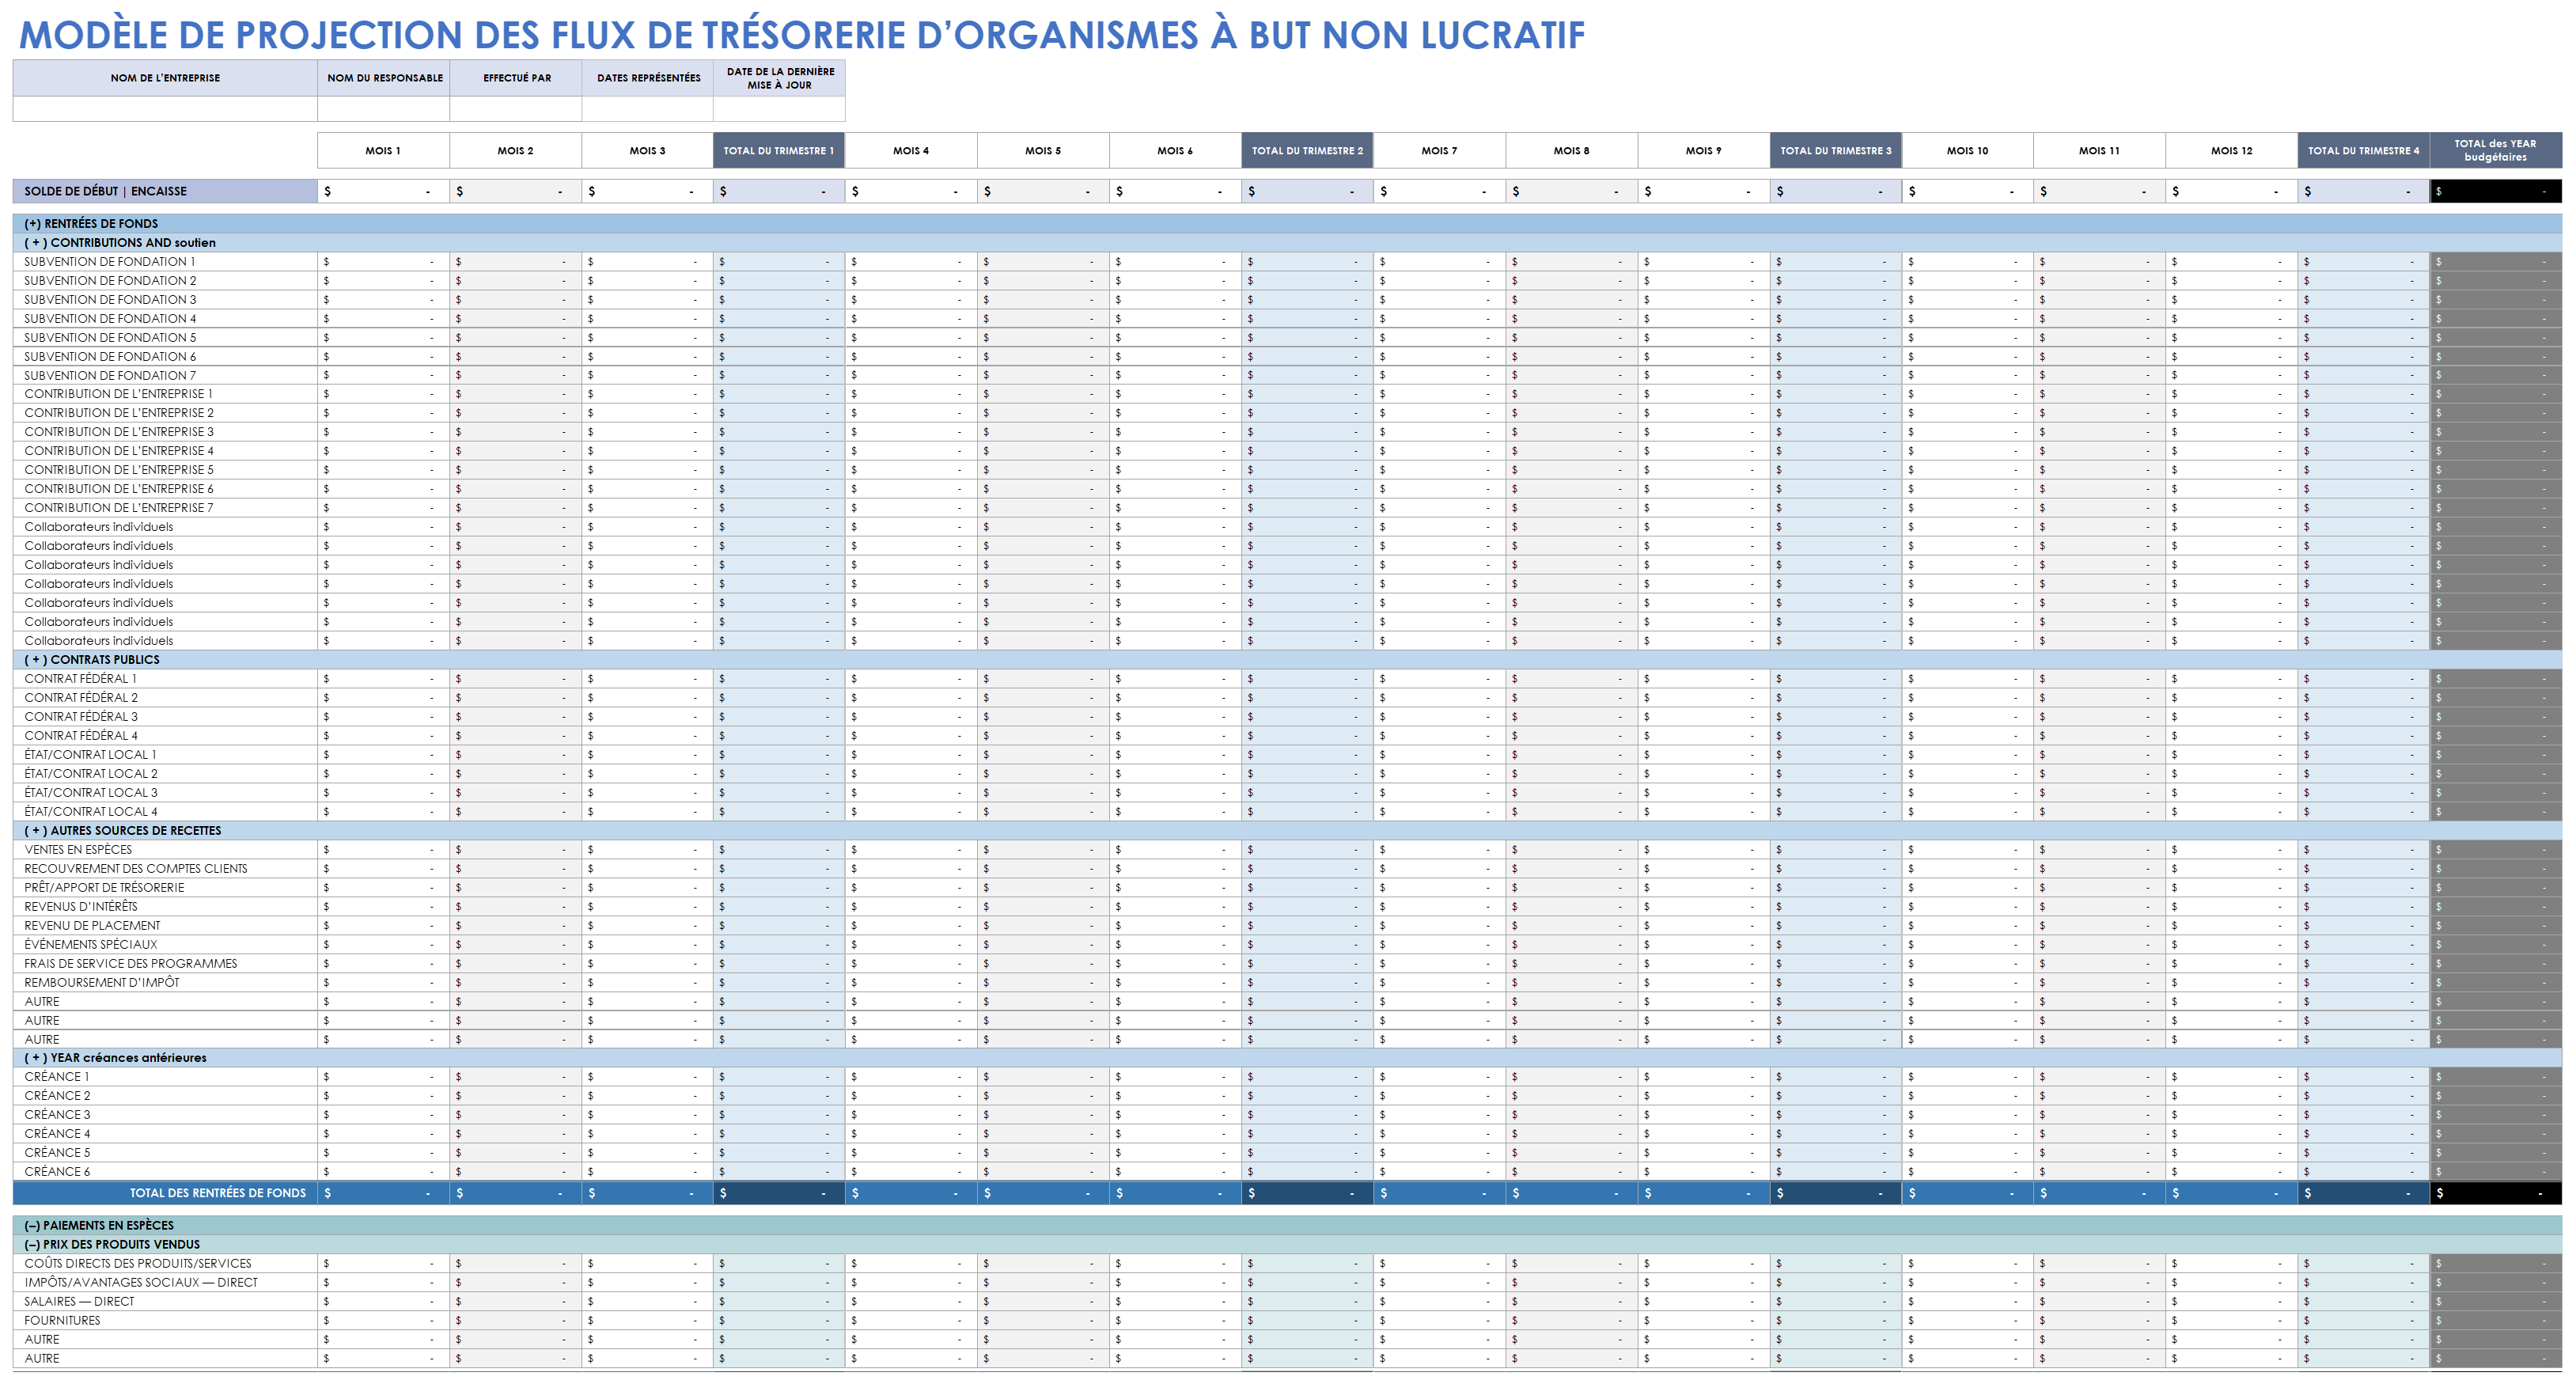Click the empty field under NOM DU RESPONSABLE
Viewport: 2576px width, 1380px height.
(x=383, y=109)
